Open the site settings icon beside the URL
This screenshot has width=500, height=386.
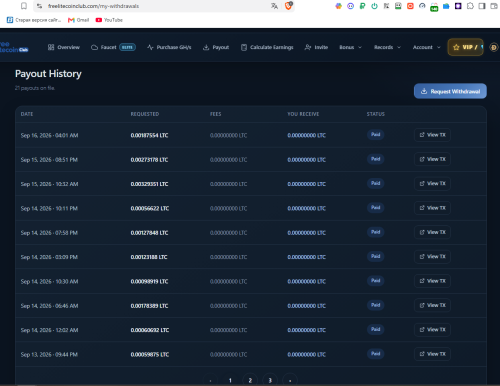pos(39,6)
